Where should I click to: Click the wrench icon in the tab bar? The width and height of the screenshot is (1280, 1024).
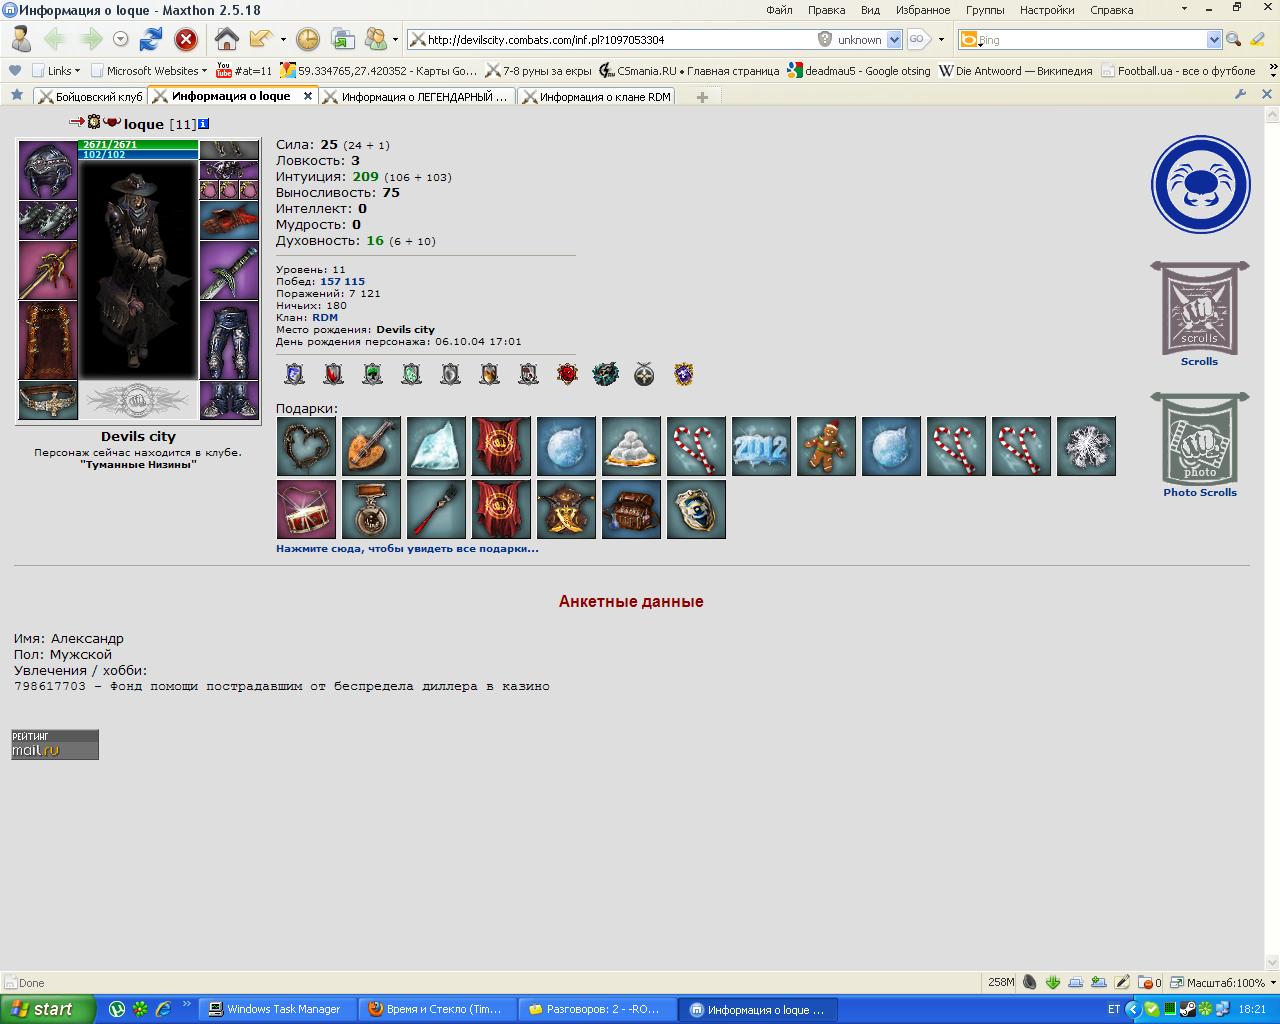pyautogui.click(x=1241, y=95)
